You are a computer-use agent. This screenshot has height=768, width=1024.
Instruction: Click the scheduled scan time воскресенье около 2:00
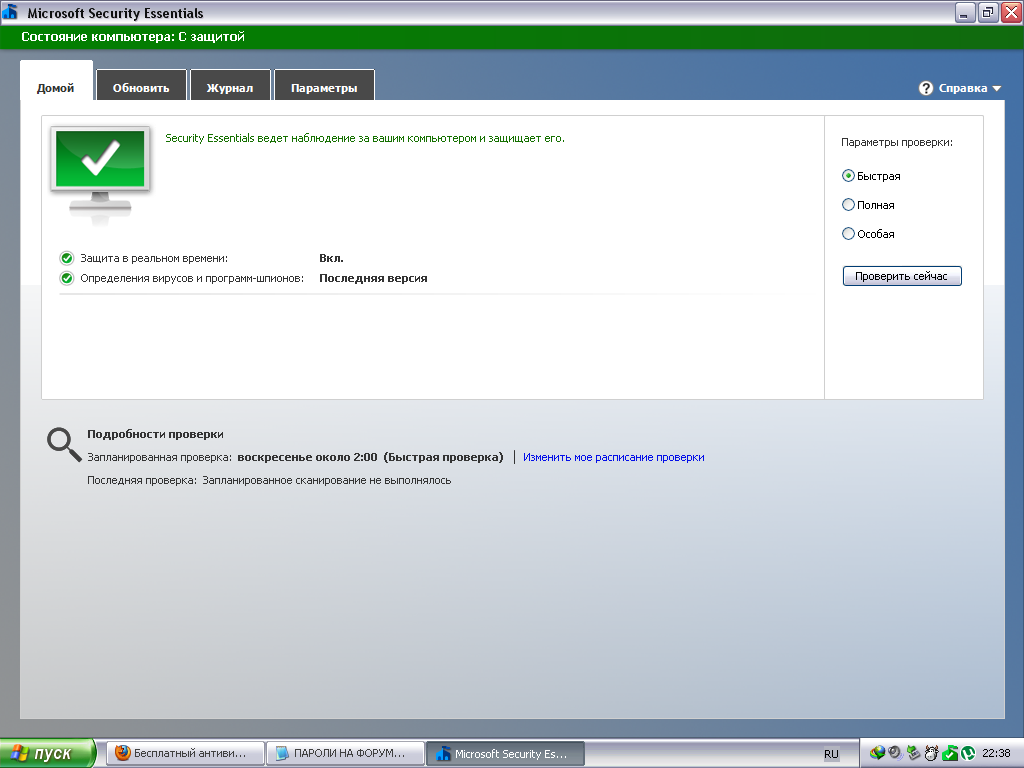(307, 457)
